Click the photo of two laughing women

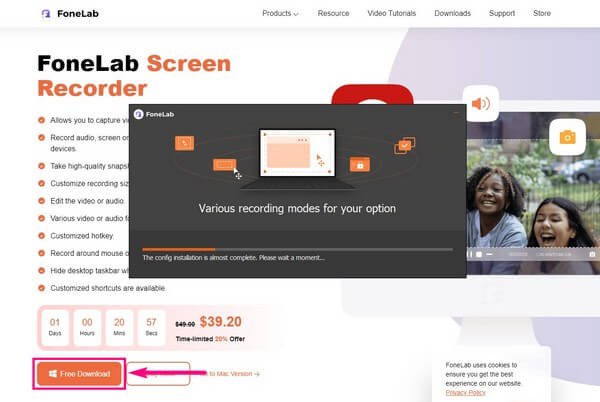click(x=533, y=193)
